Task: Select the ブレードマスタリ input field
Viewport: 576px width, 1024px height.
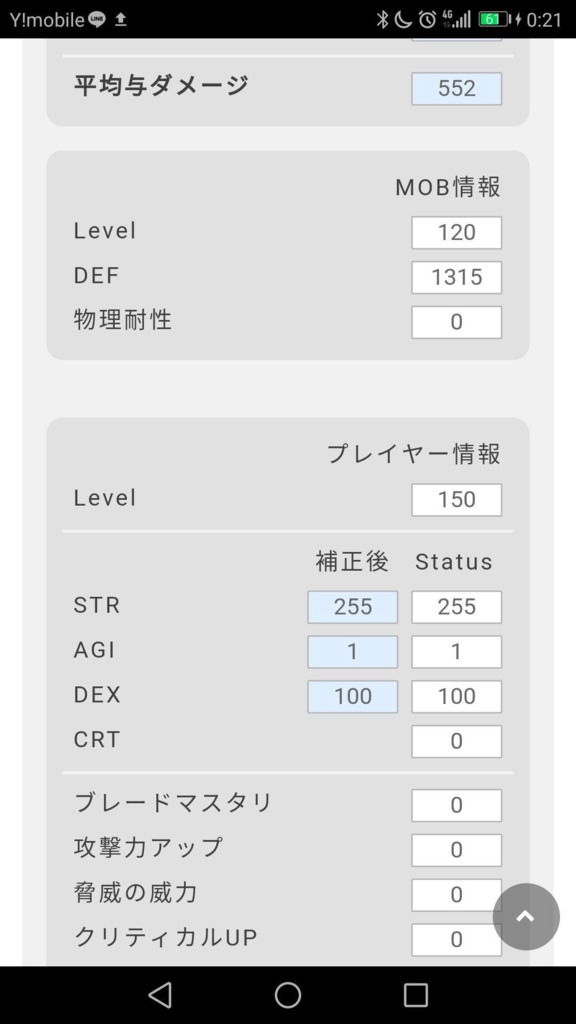Action: (456, 805)
